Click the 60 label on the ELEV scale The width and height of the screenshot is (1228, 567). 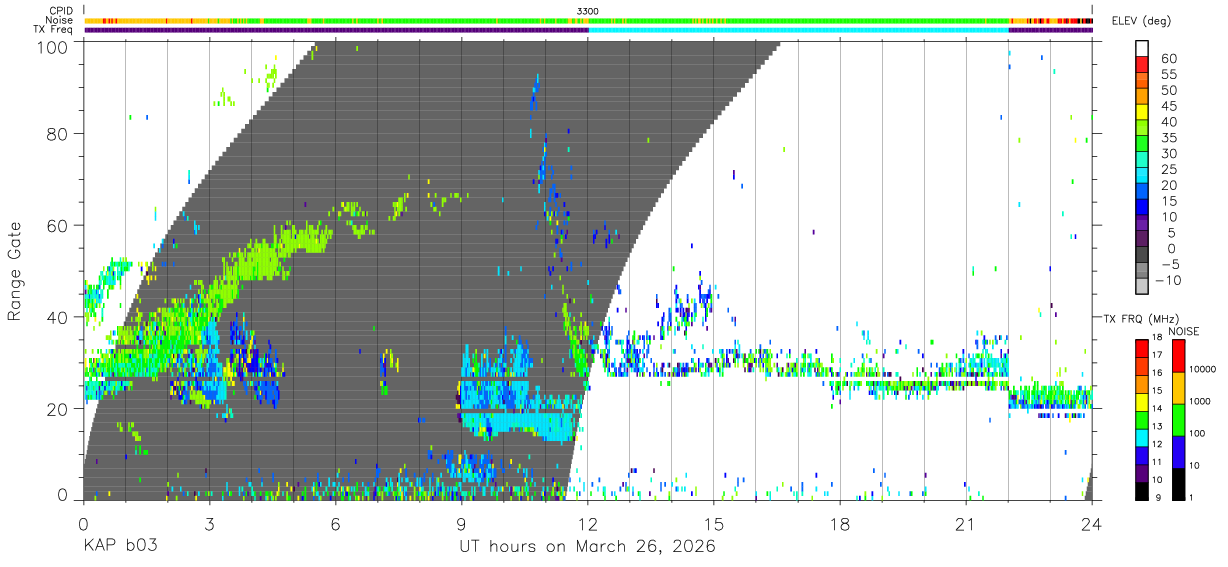[x=1169, y=58]
